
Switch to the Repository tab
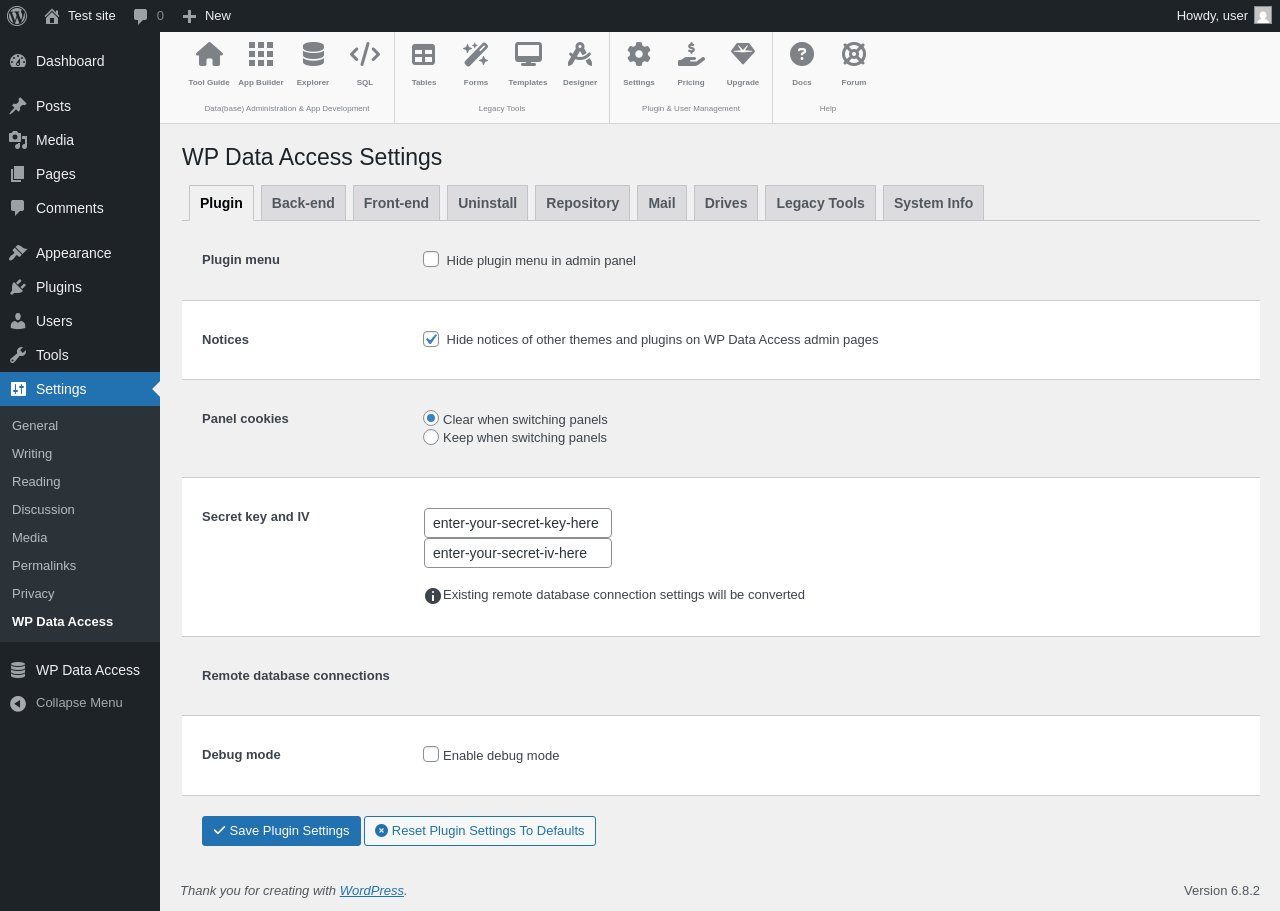coord(582,203)
